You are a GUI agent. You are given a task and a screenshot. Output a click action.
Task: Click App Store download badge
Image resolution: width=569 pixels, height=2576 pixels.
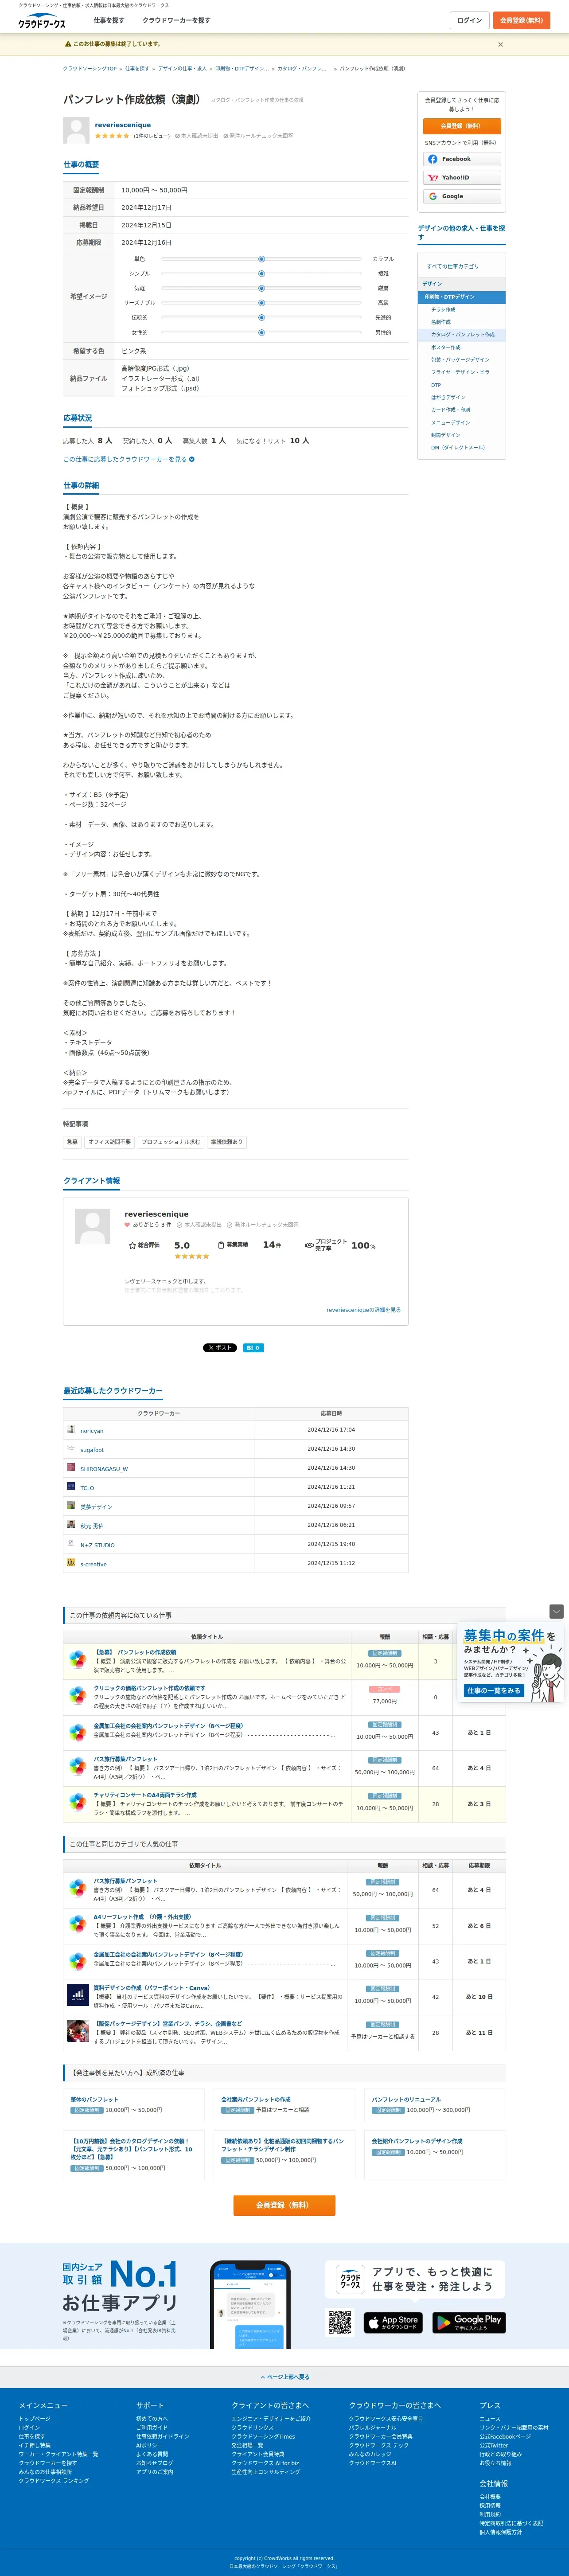coord(393,2322)
